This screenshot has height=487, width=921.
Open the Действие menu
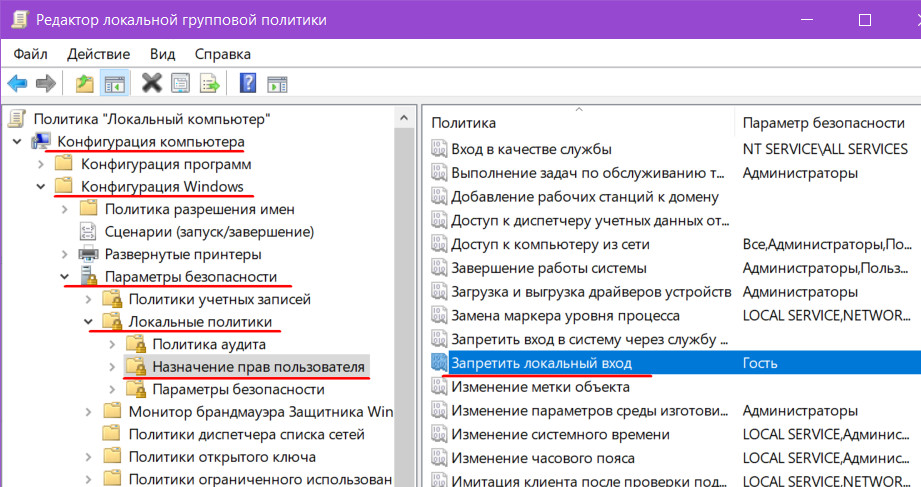[99, 53]
